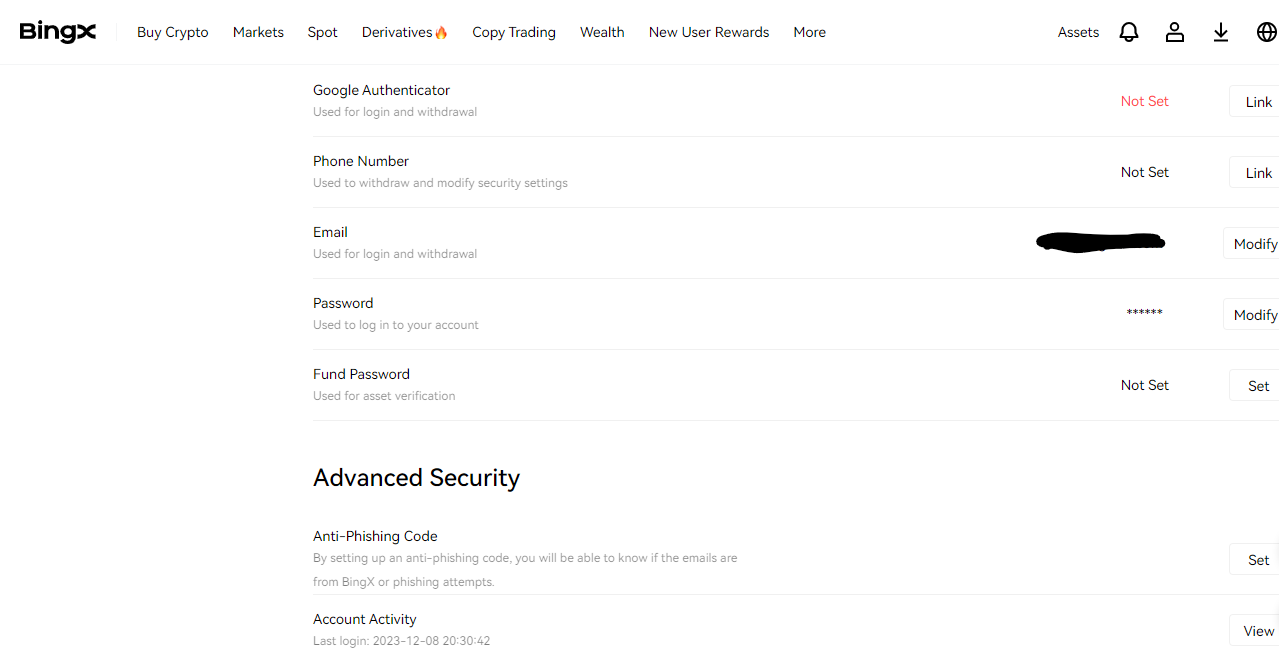Image resolution: width=1279 pixels, height=650 pixels.
Task: Open the notifications bell icon
Action: coord(1129,32)
